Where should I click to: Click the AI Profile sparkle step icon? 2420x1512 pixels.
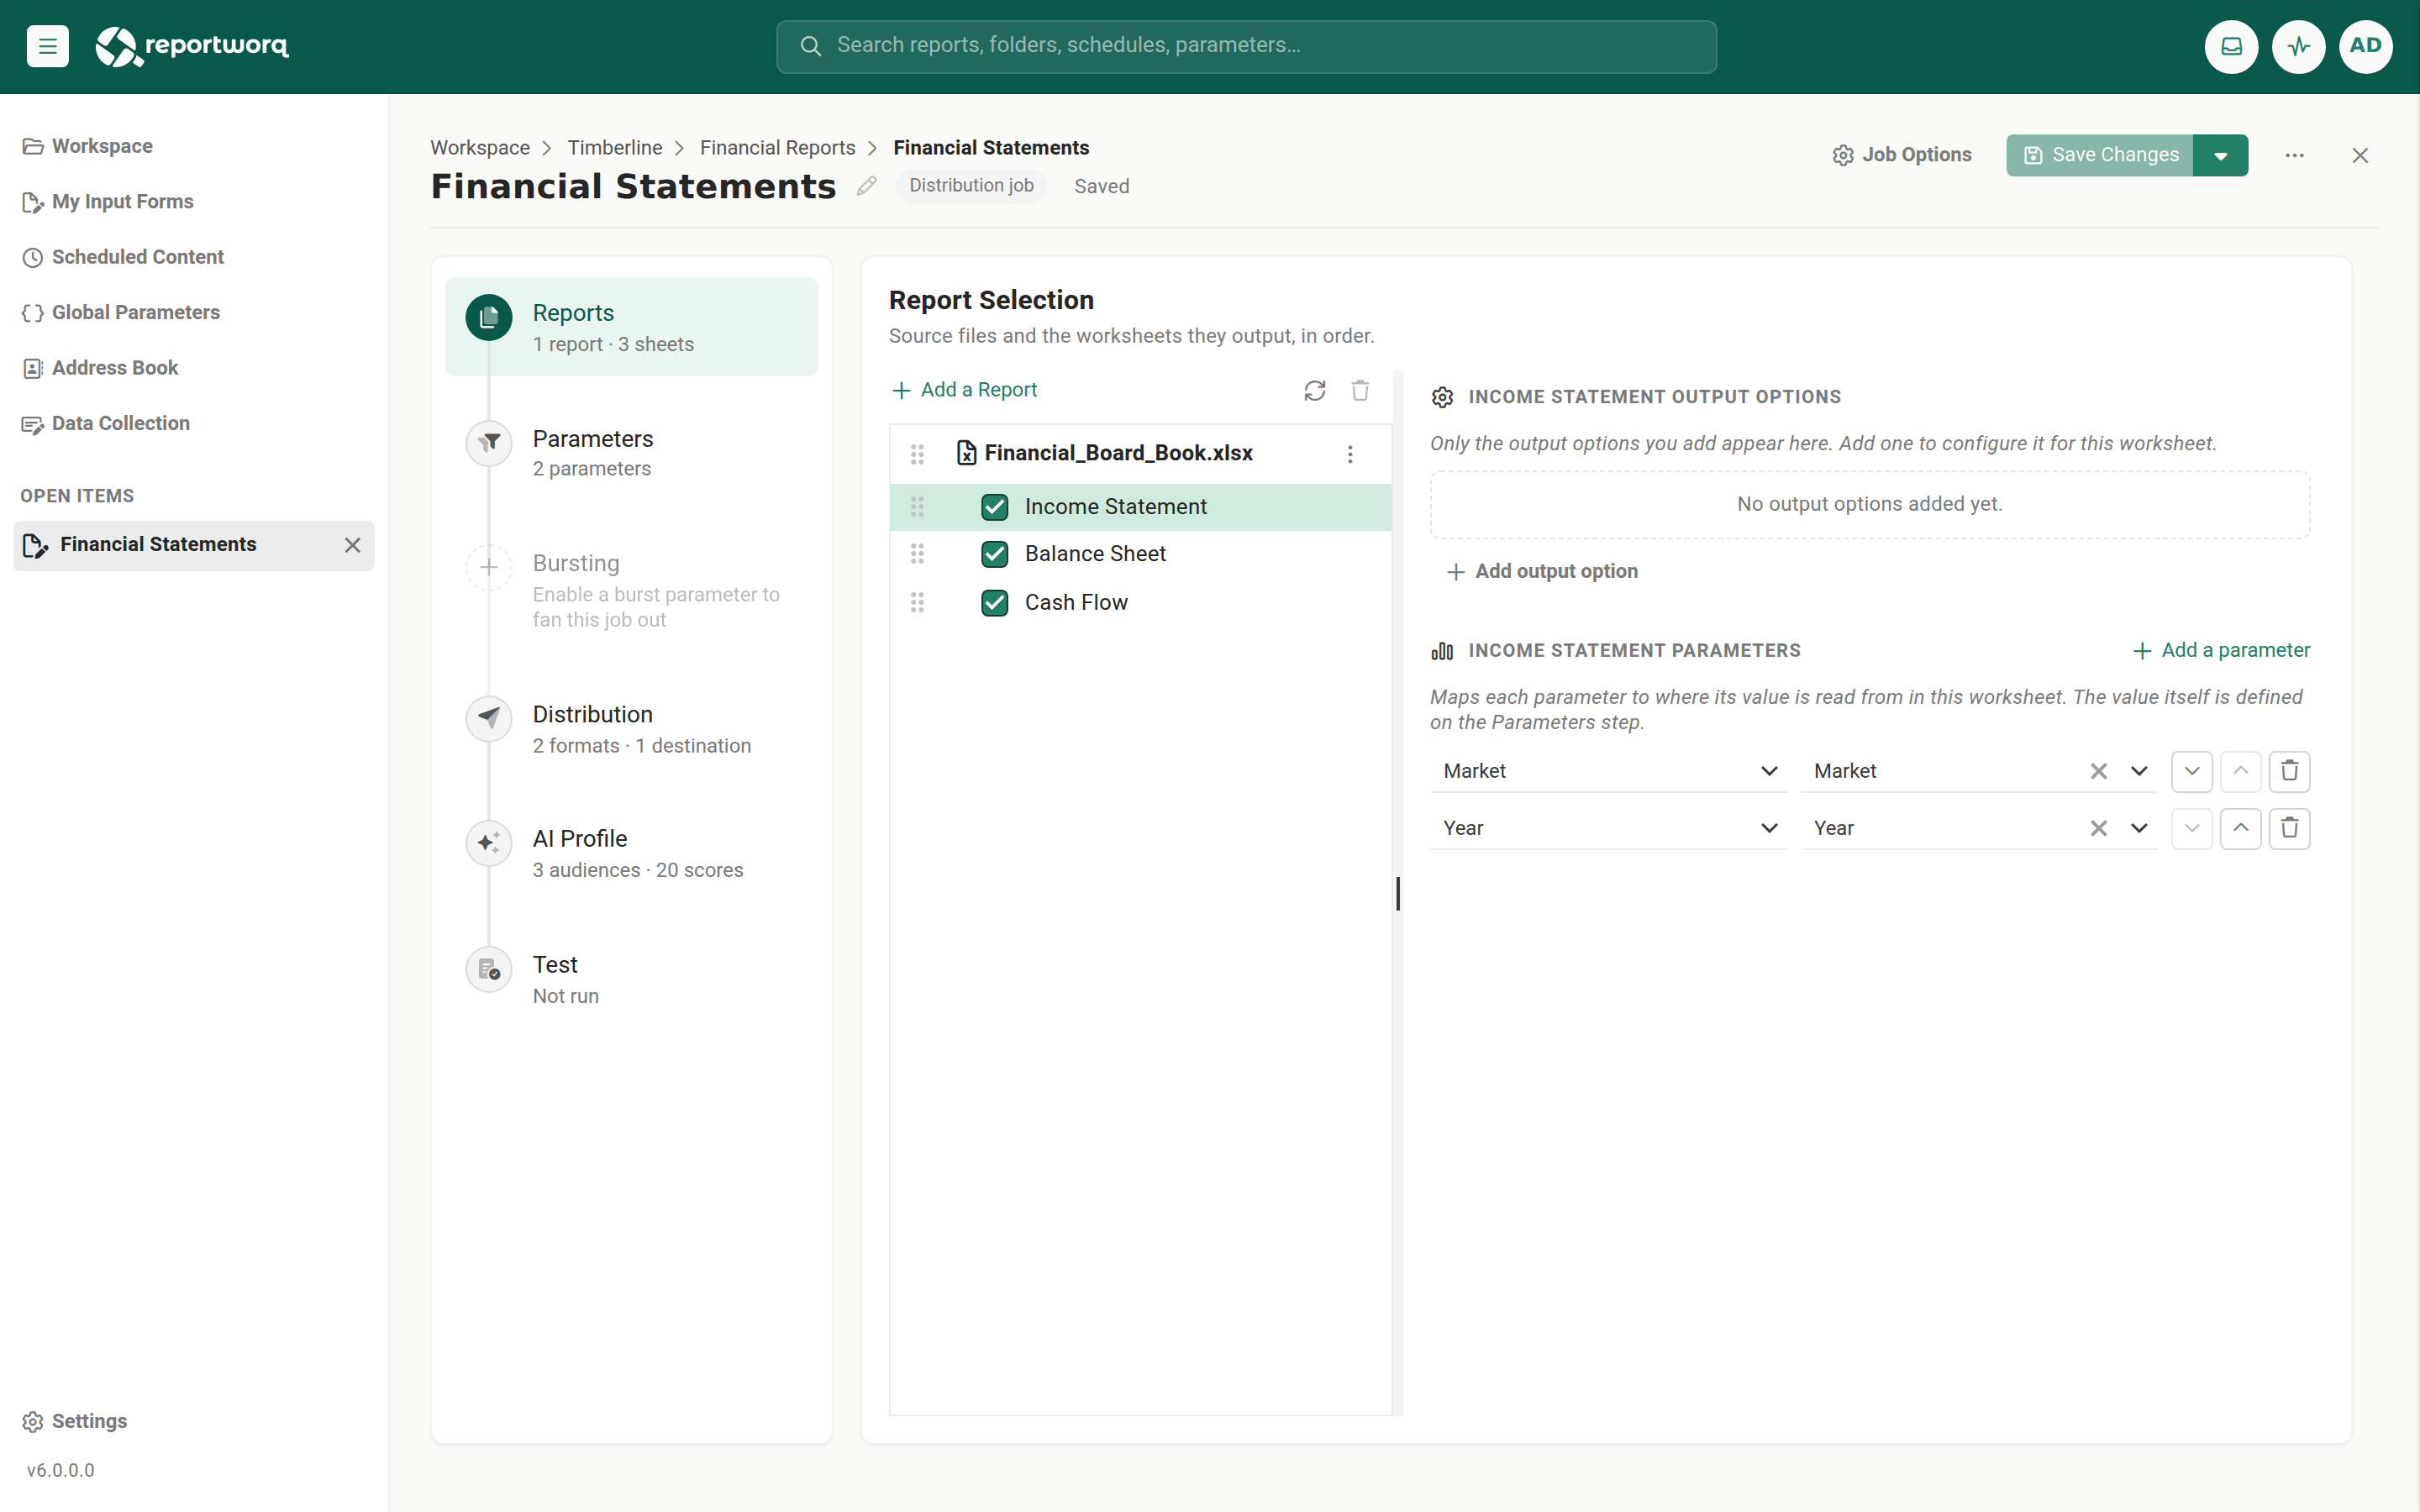click(x=489, y=842)
